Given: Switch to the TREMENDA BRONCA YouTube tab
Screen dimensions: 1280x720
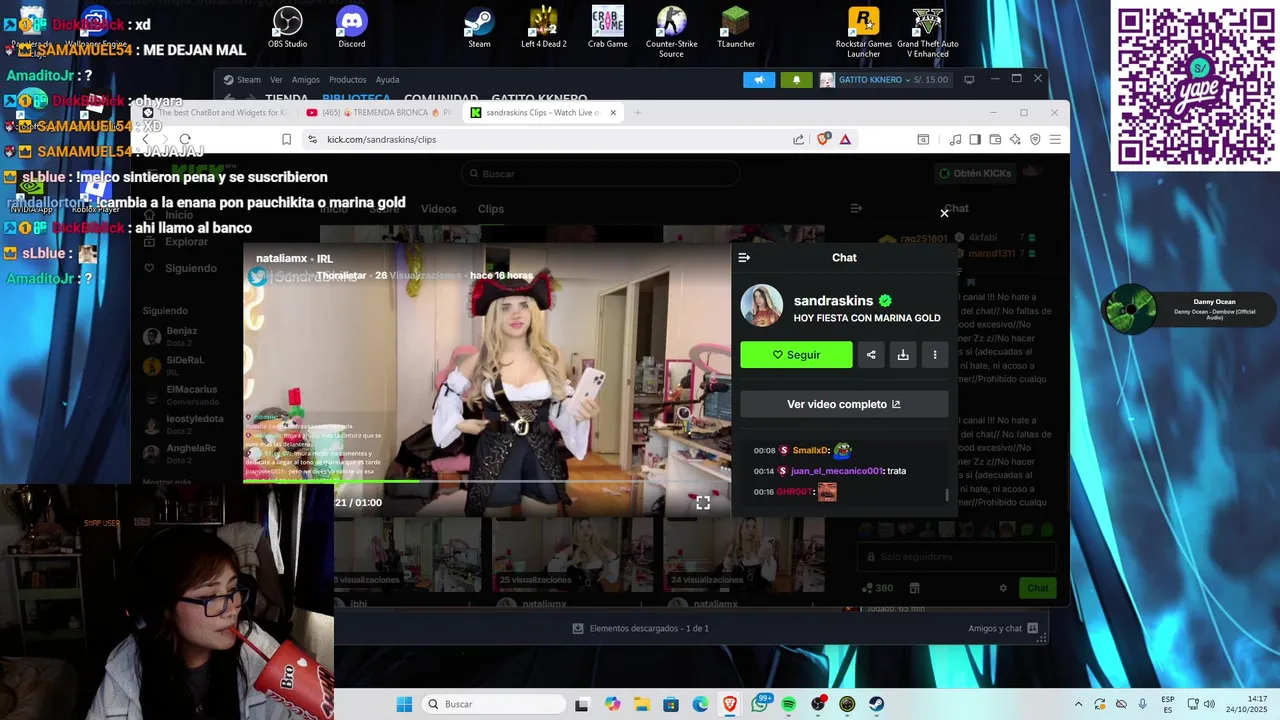Looking at the screenshot, I should click(379, 113).
